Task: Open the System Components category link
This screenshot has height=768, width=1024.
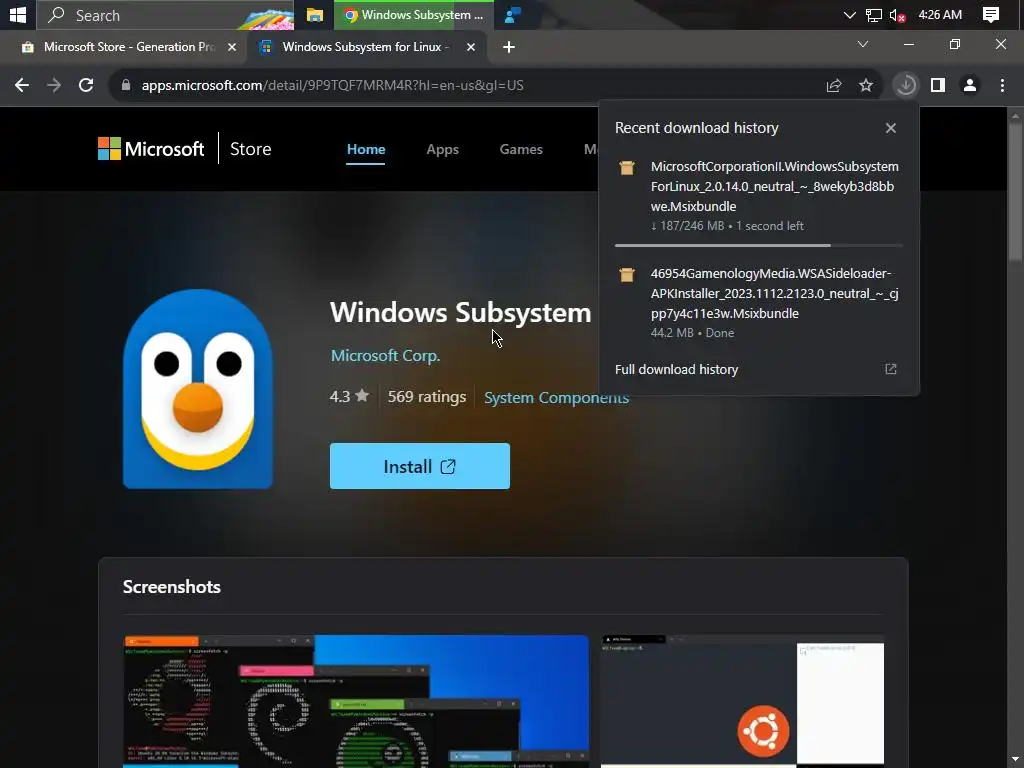Action: point(556,397)
